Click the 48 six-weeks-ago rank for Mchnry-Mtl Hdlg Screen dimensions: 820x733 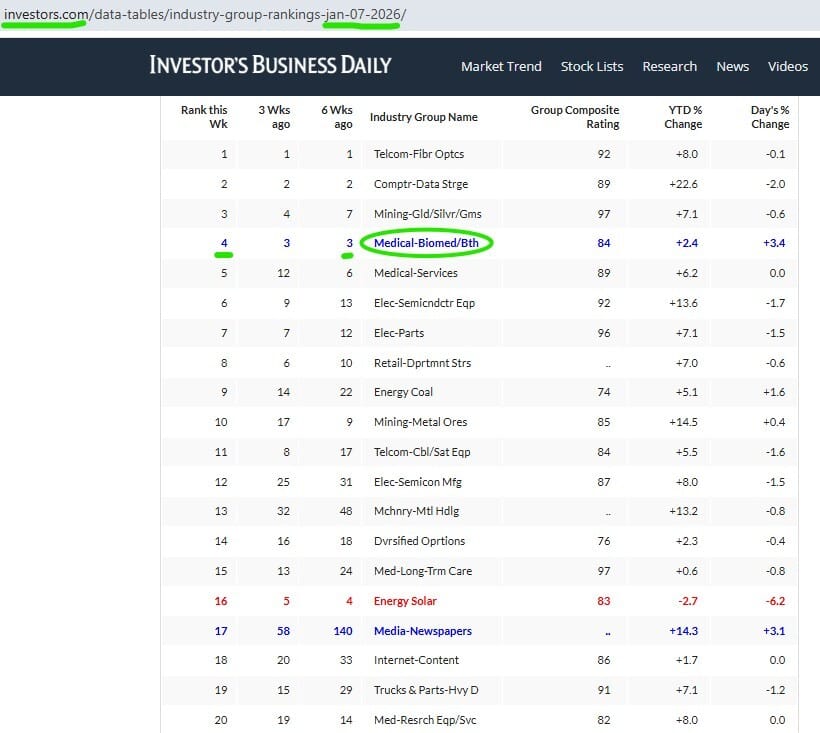click(x=346, y=511)
